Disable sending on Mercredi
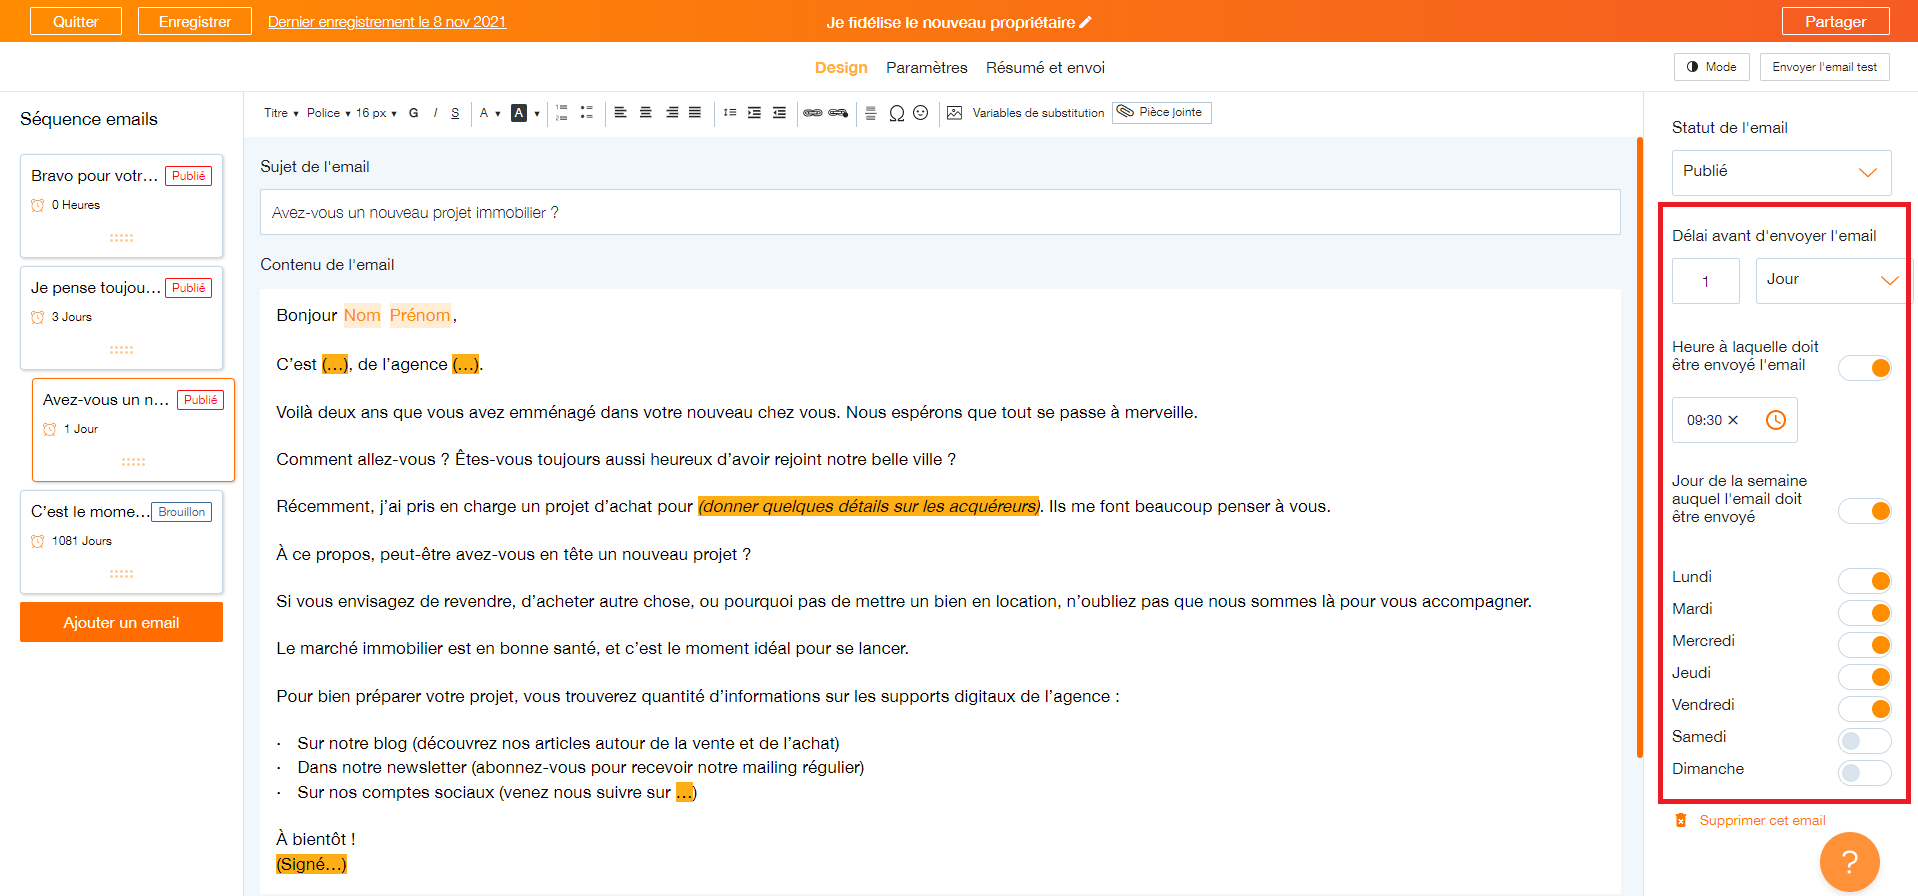 click(1865, 645)
